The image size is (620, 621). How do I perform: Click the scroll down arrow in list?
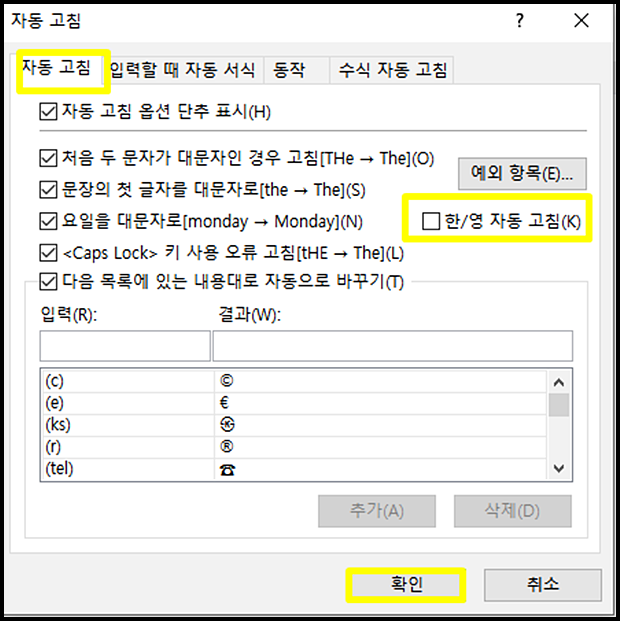[x=559, y=468]
